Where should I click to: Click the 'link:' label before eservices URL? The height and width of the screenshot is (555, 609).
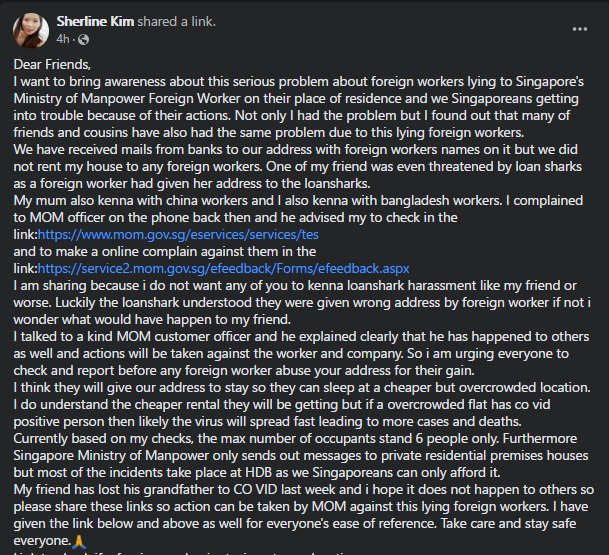[x=26, y=235]
